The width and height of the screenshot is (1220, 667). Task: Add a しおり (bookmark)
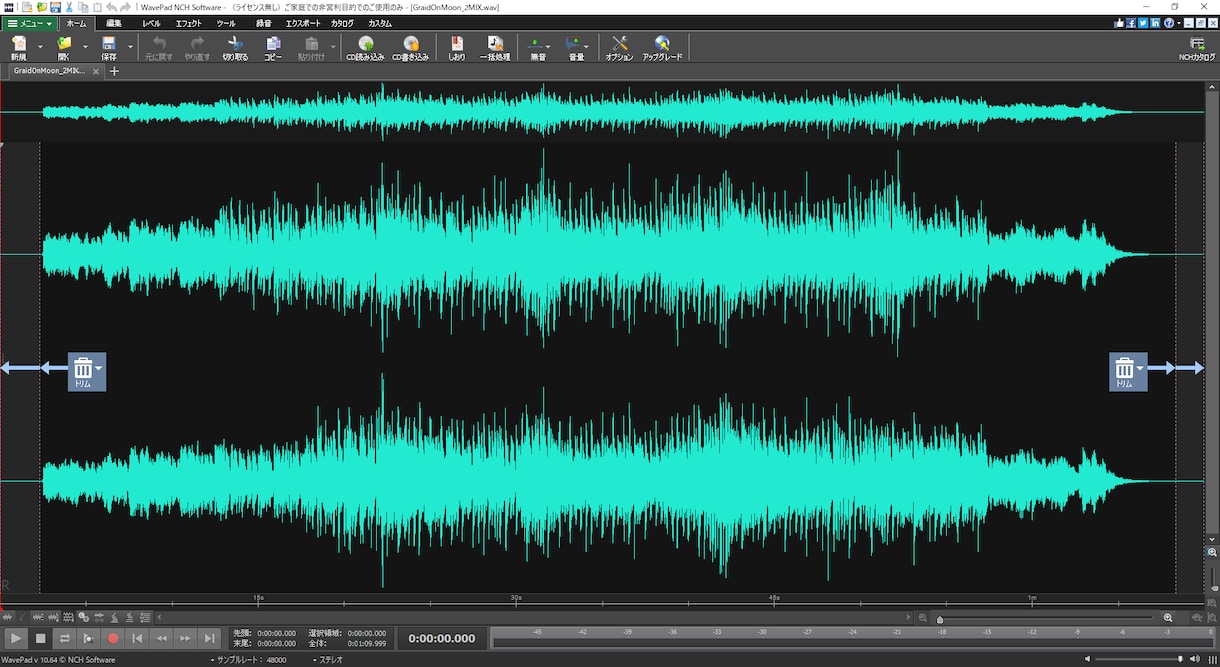[457, 47]
